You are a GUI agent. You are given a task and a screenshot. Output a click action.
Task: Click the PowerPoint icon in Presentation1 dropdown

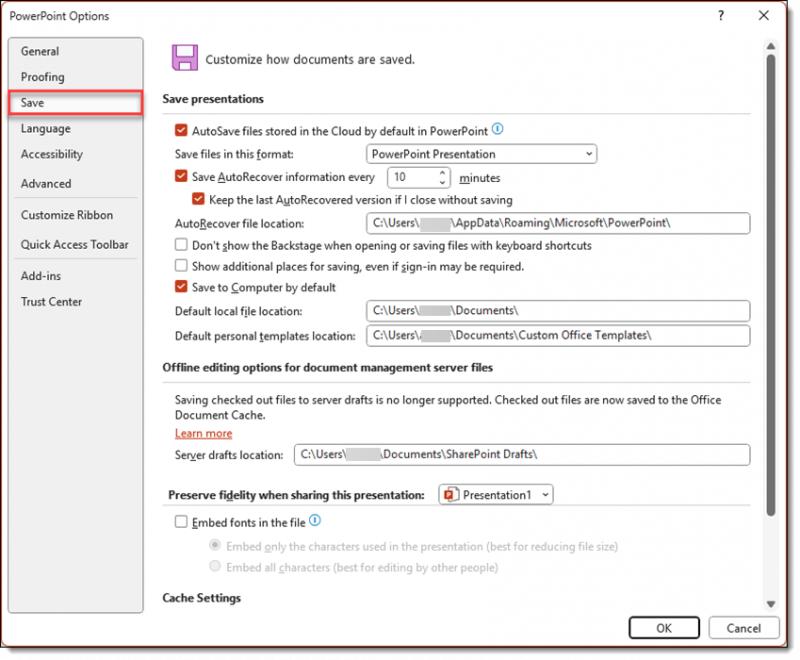452,495
